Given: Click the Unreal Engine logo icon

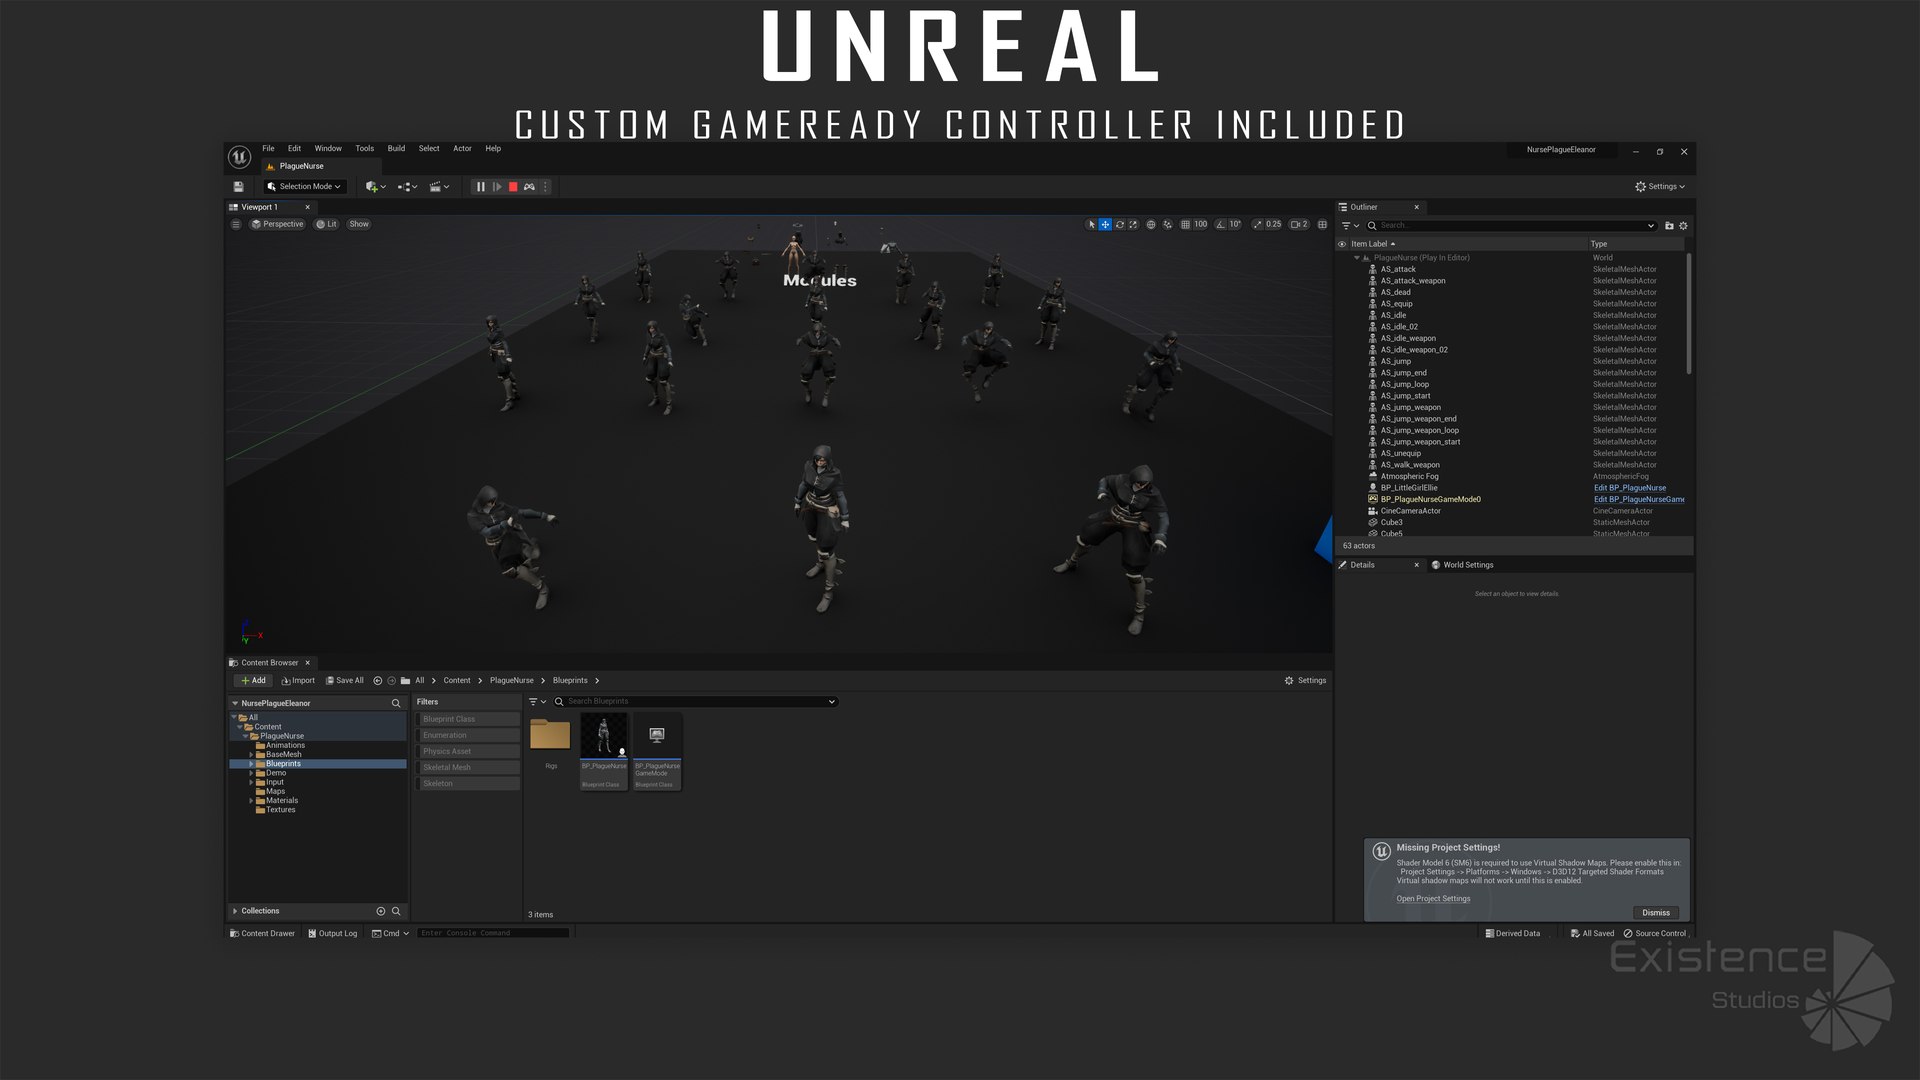Looking at the screenshot, I should (x=239, y=157).
